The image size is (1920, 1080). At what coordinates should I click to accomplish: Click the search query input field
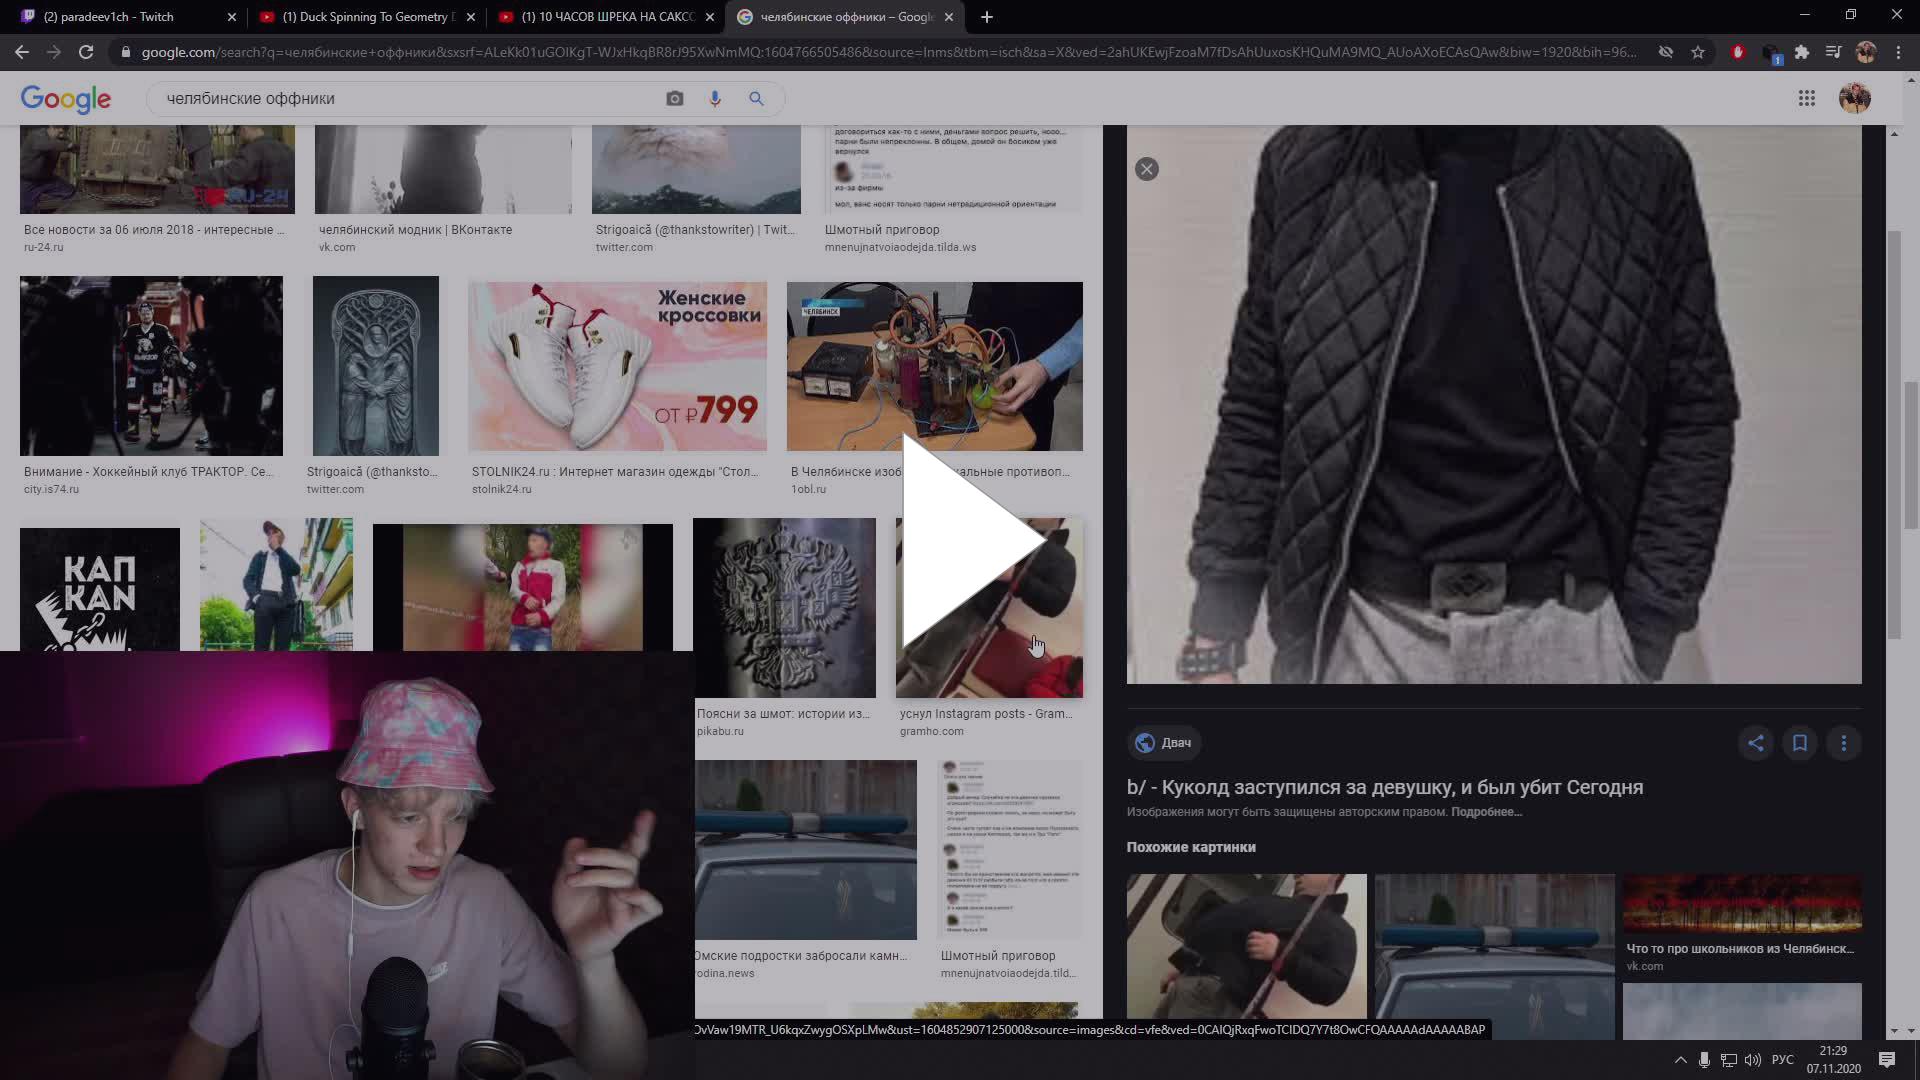click(400, 98)
